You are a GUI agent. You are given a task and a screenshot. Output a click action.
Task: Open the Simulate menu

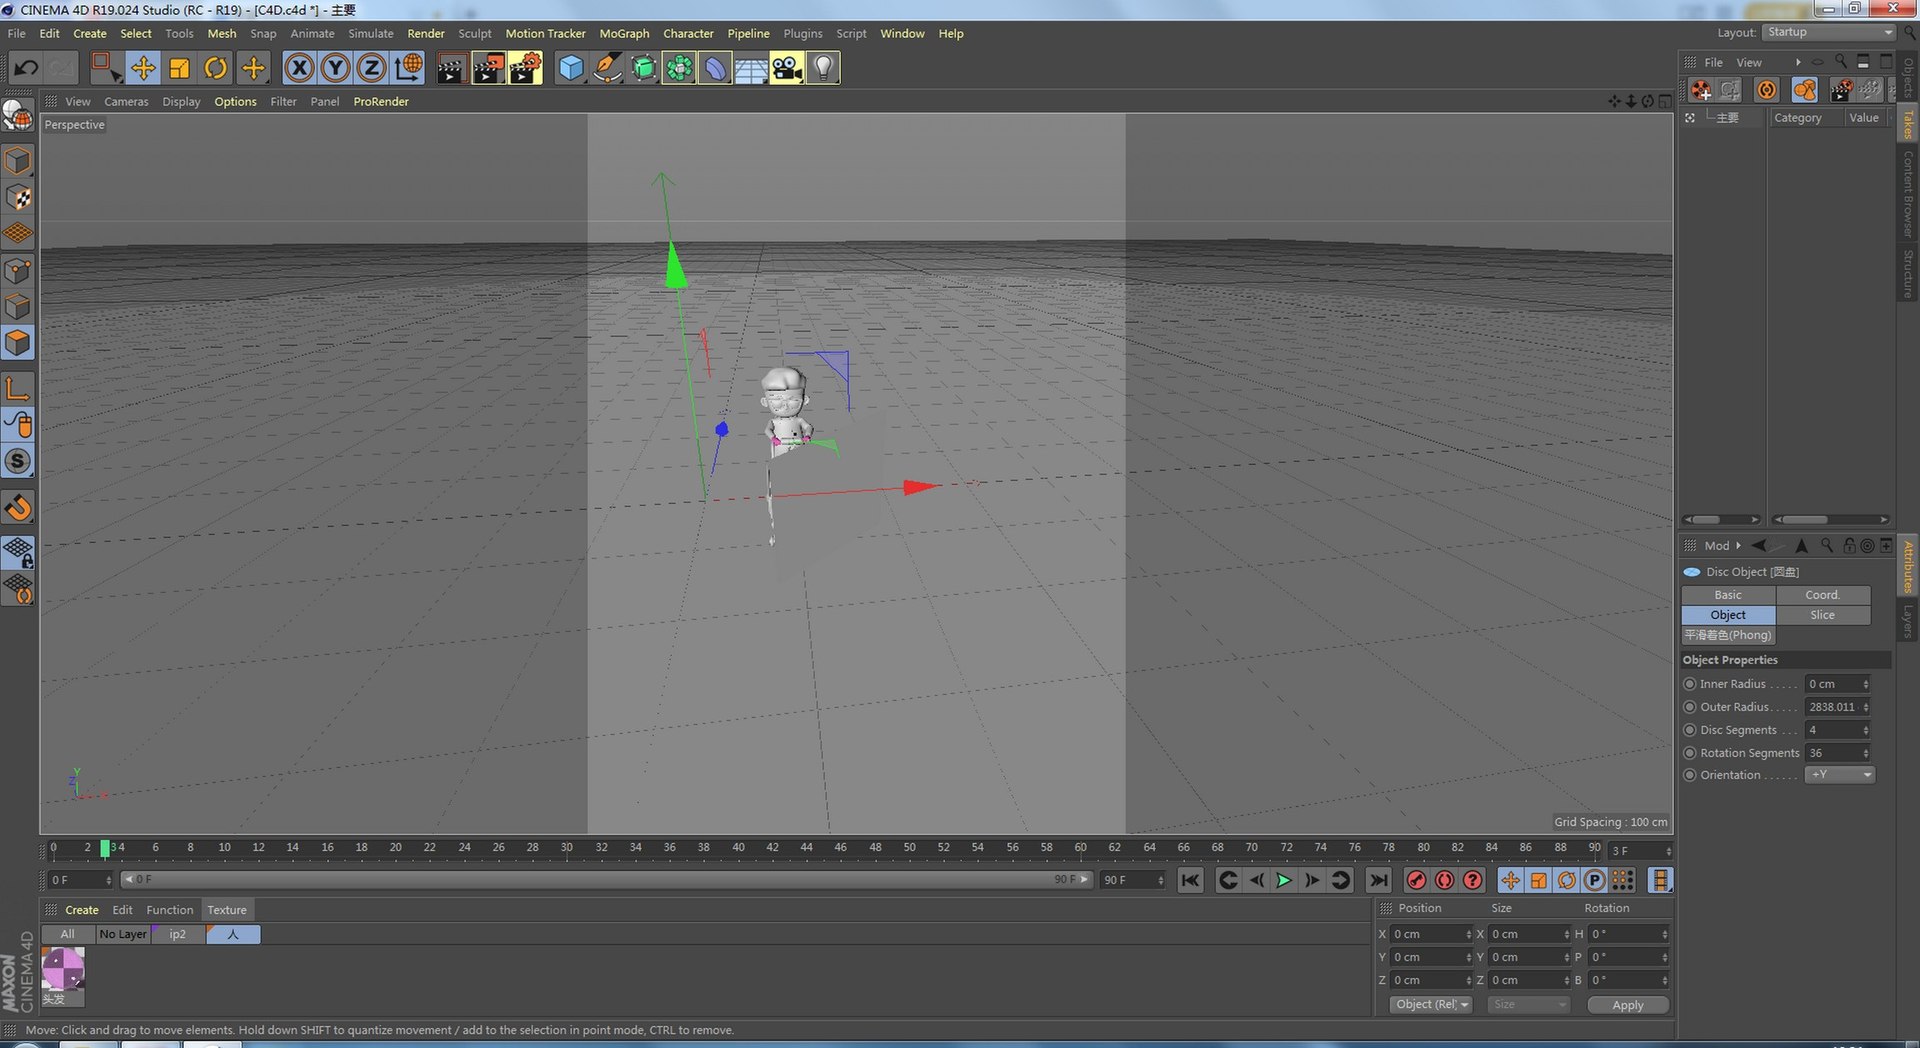(371, 33)
